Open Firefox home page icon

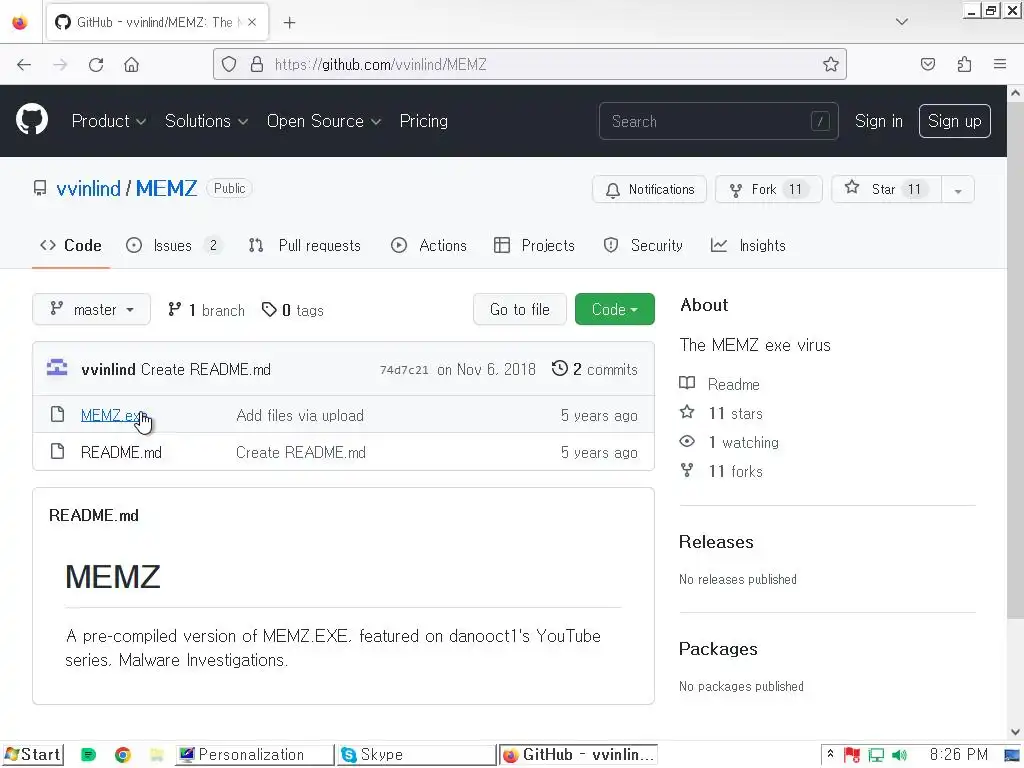coord(131,65)
